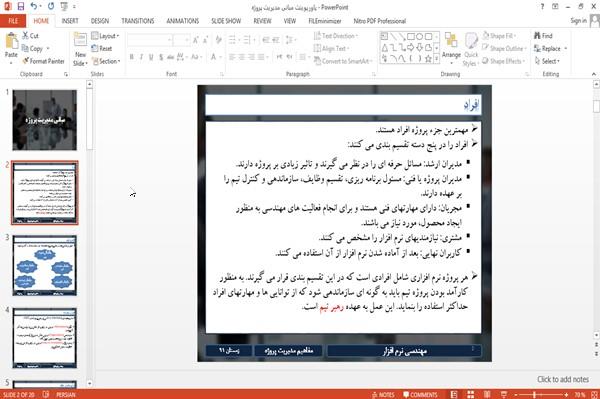Image resolution: width=600 pixels, height=399 pixels.
Task: Select slide 3 thumbnail with blue clouds
Action: [44, 265]
